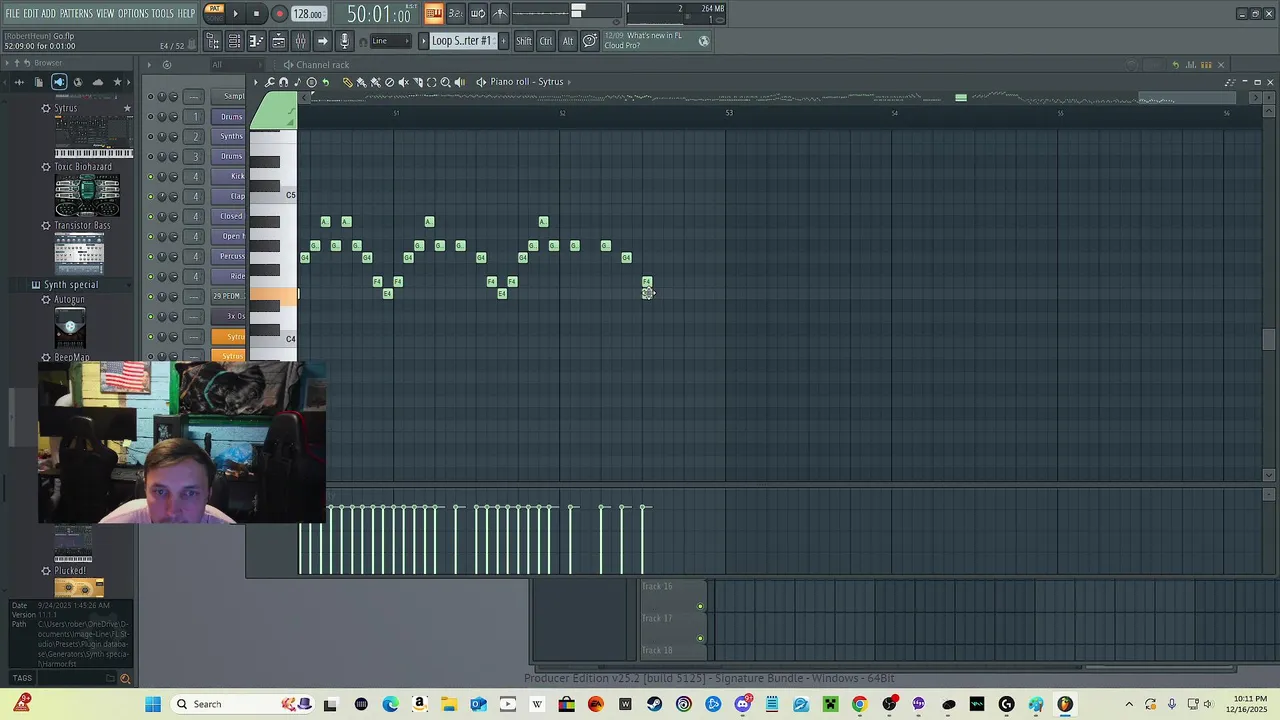The width and height of the screenshot is (1280, 720).
Task: Mute the Kick channel with its green LED
Action: tap(150, 176)
